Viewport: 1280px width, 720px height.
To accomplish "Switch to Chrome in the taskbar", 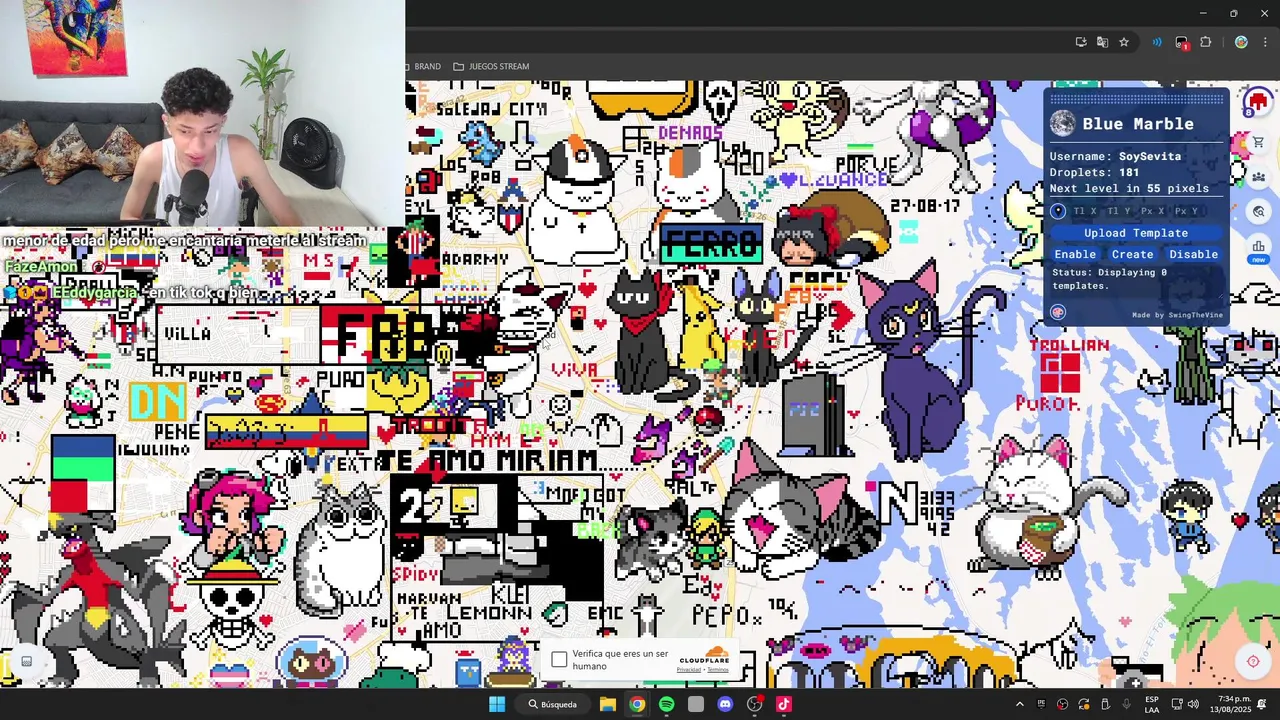I will [x=637, y=704].
